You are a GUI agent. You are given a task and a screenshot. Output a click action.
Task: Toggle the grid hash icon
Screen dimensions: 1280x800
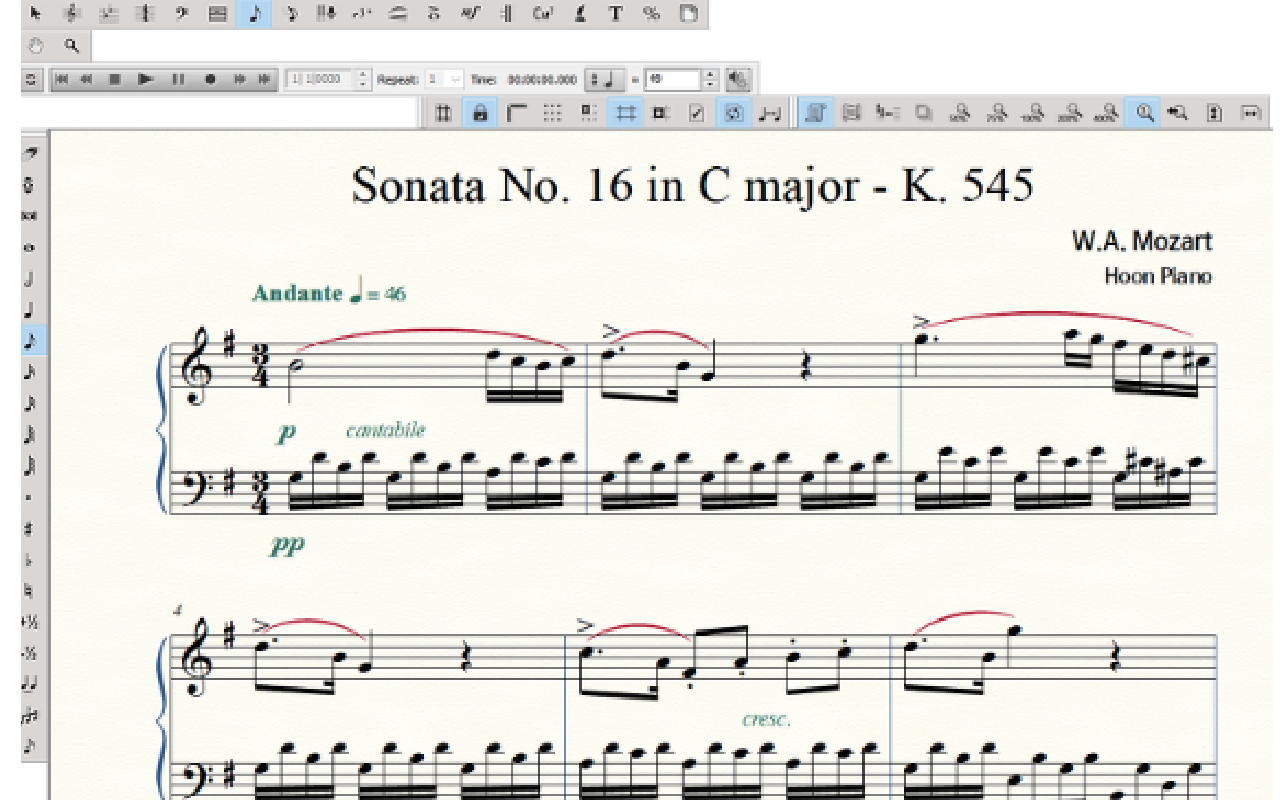pos(626,113)
